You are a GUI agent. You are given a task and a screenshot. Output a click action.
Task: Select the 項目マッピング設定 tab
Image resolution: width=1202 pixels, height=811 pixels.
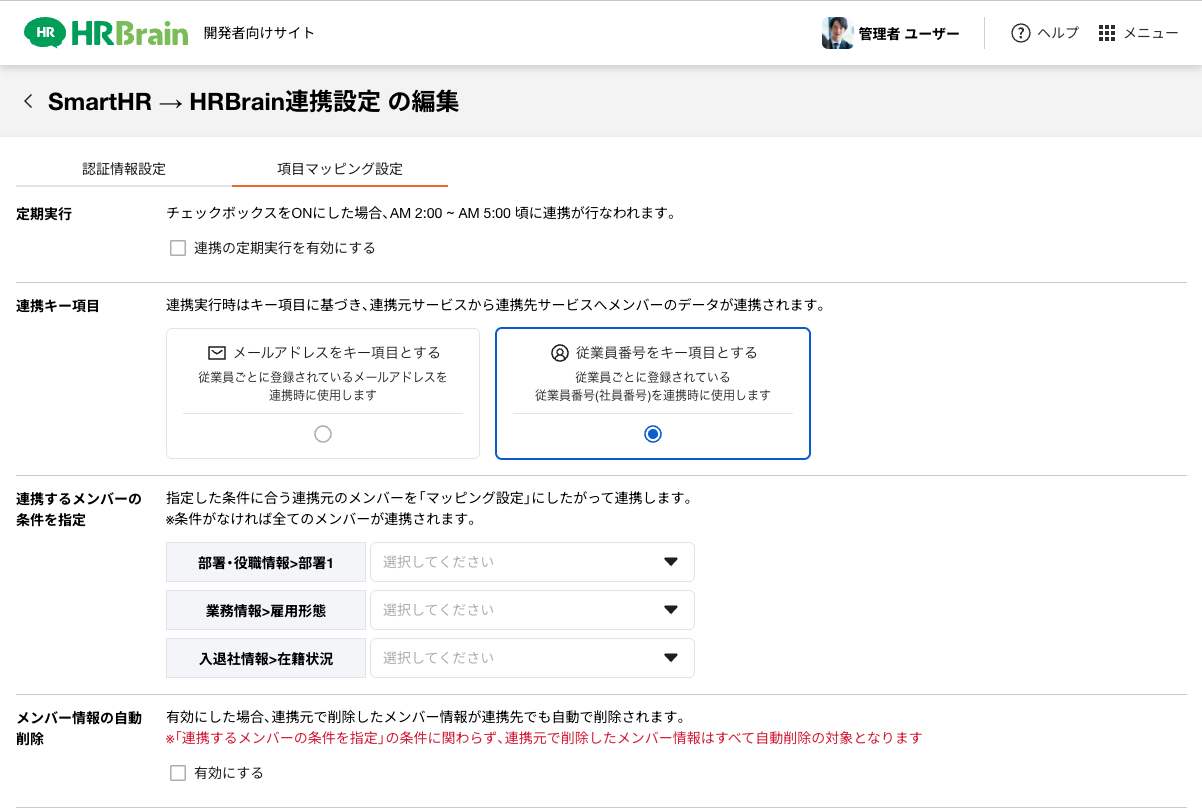340,169
